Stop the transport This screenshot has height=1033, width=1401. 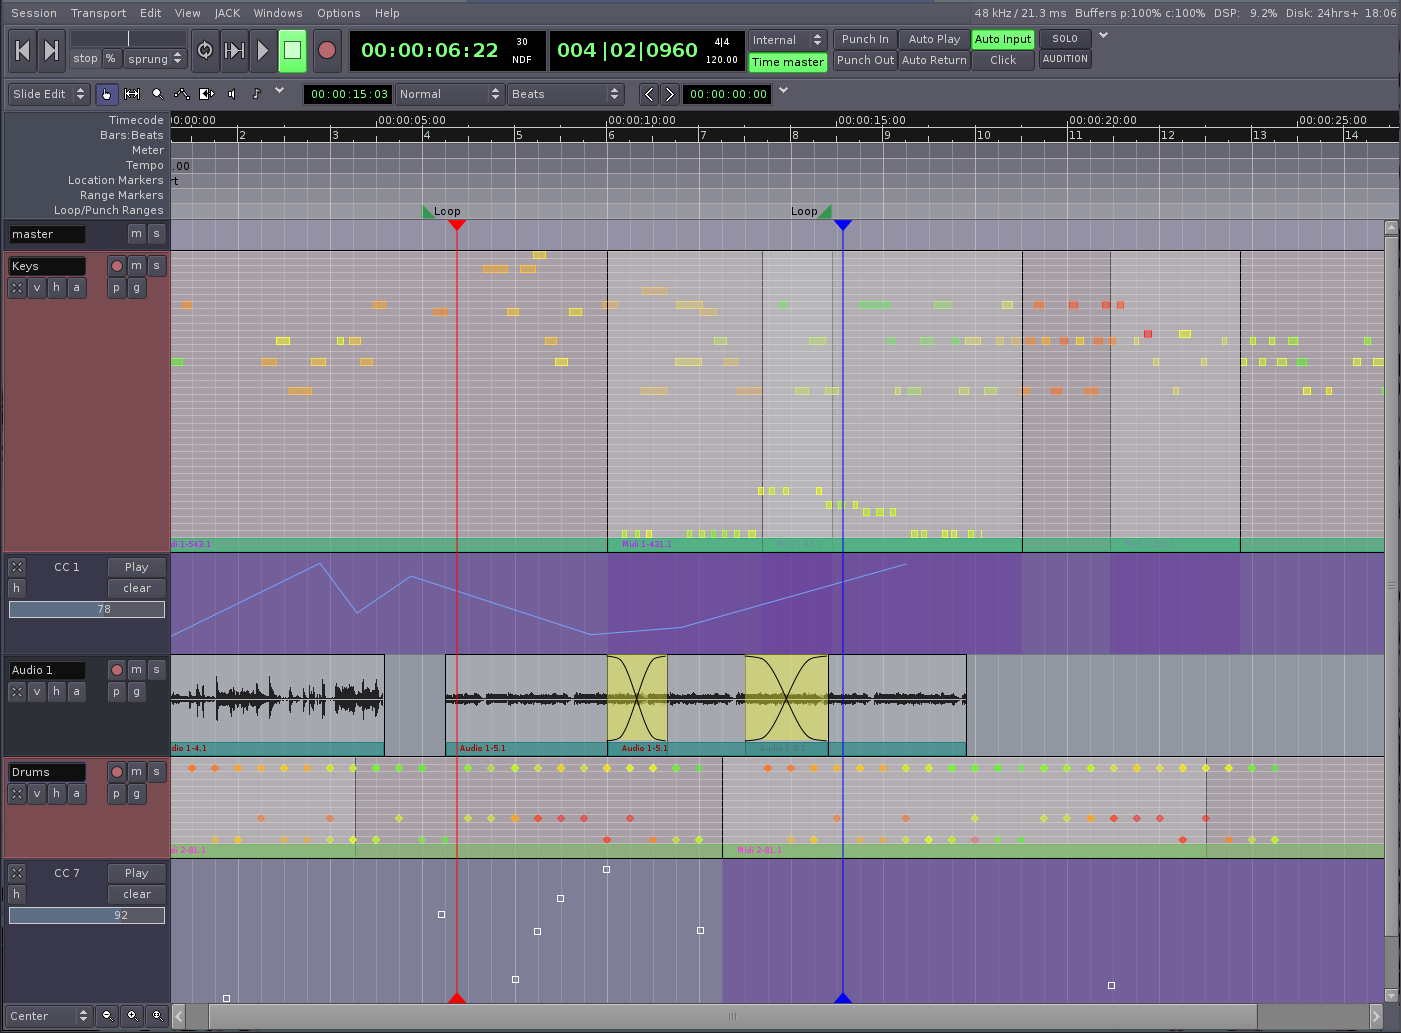[x=292, y=50]
